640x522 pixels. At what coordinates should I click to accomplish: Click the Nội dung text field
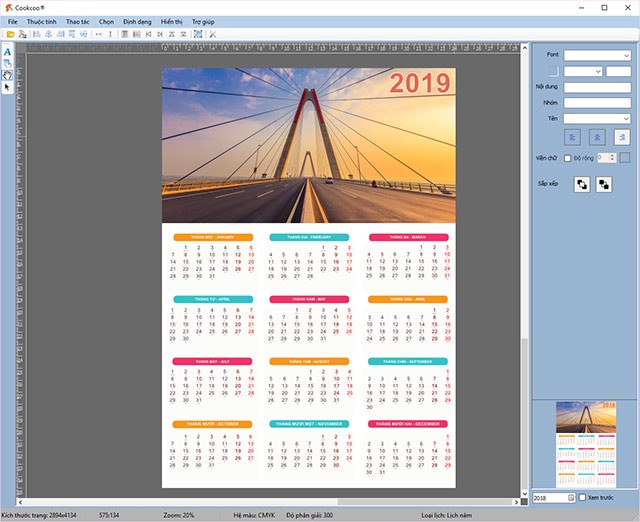(x=597, y=87)
